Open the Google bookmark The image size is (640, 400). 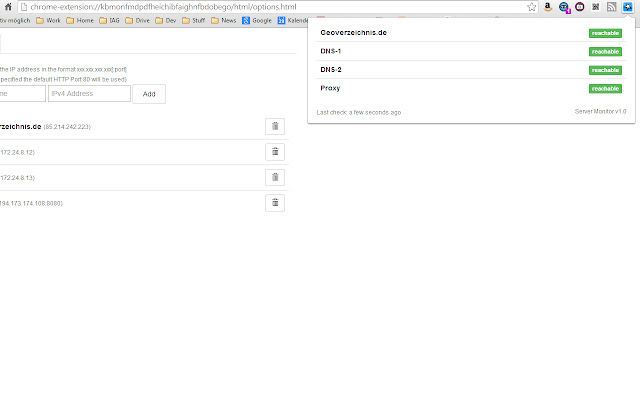click(x=257, y=20)
